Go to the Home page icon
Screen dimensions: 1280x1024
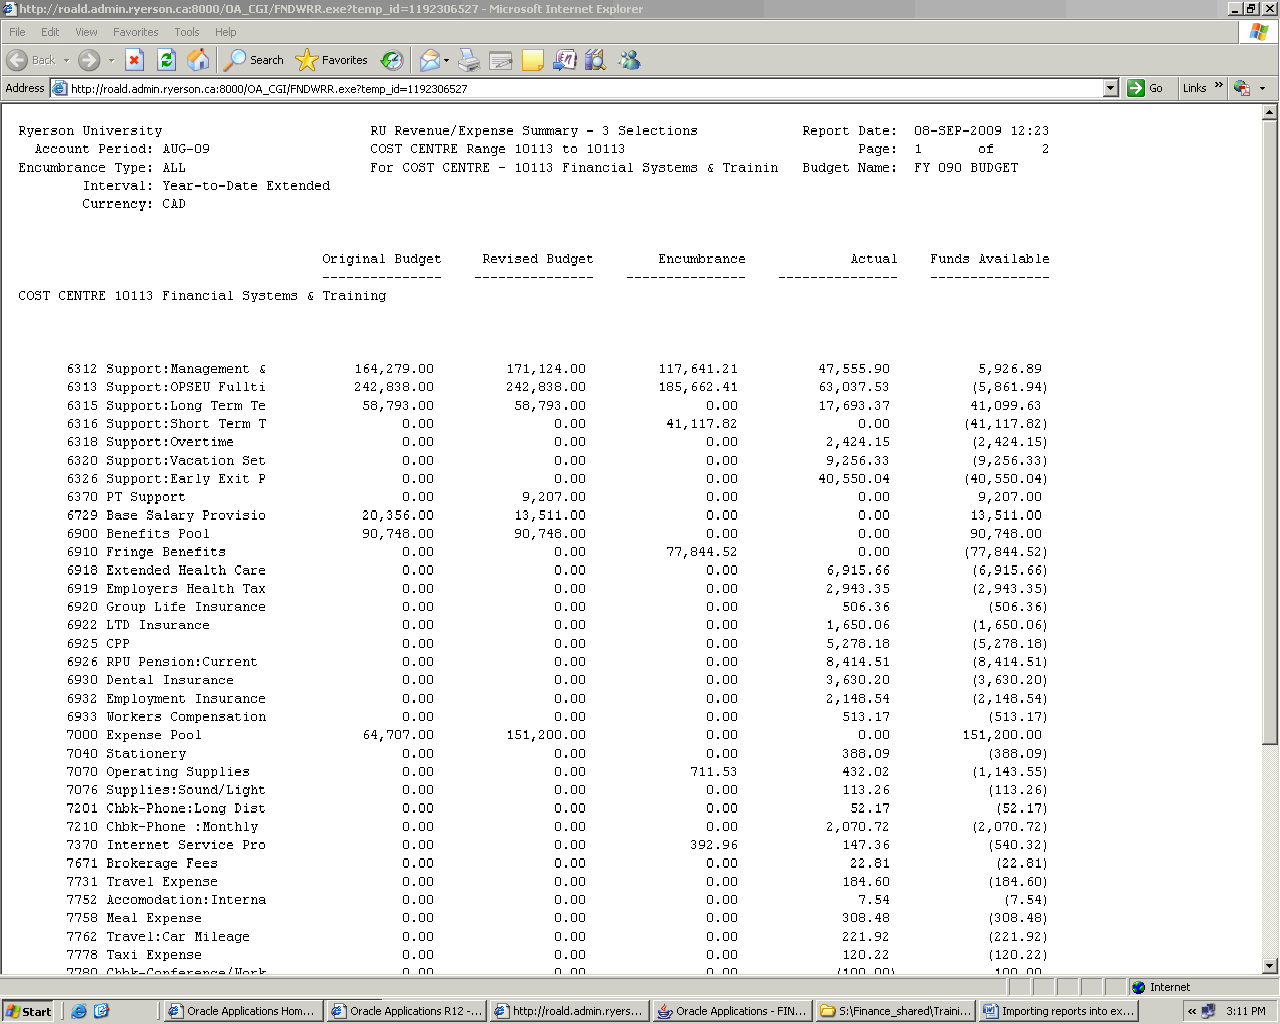coord(198,60)
